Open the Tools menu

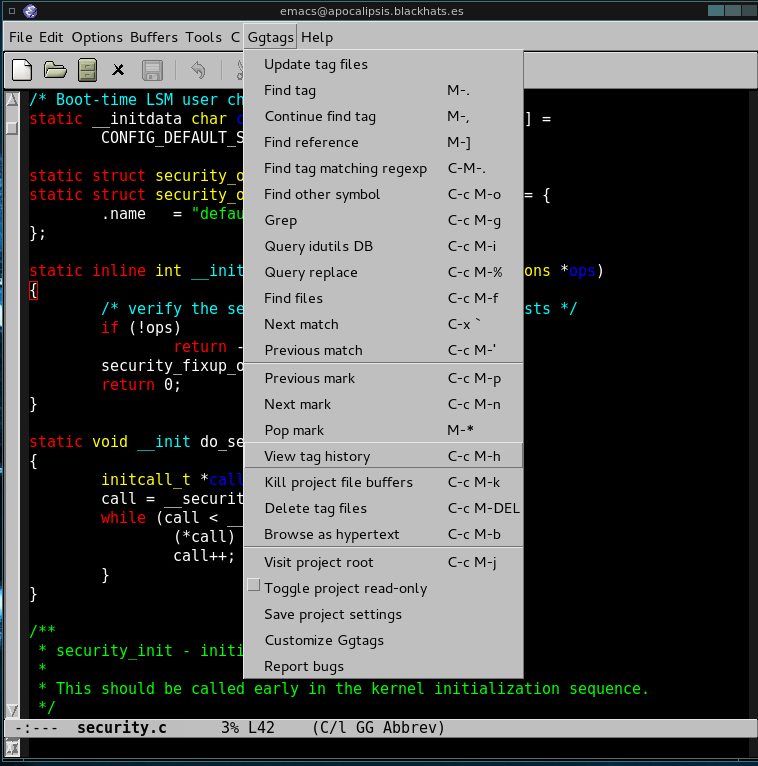click(203, 38)
